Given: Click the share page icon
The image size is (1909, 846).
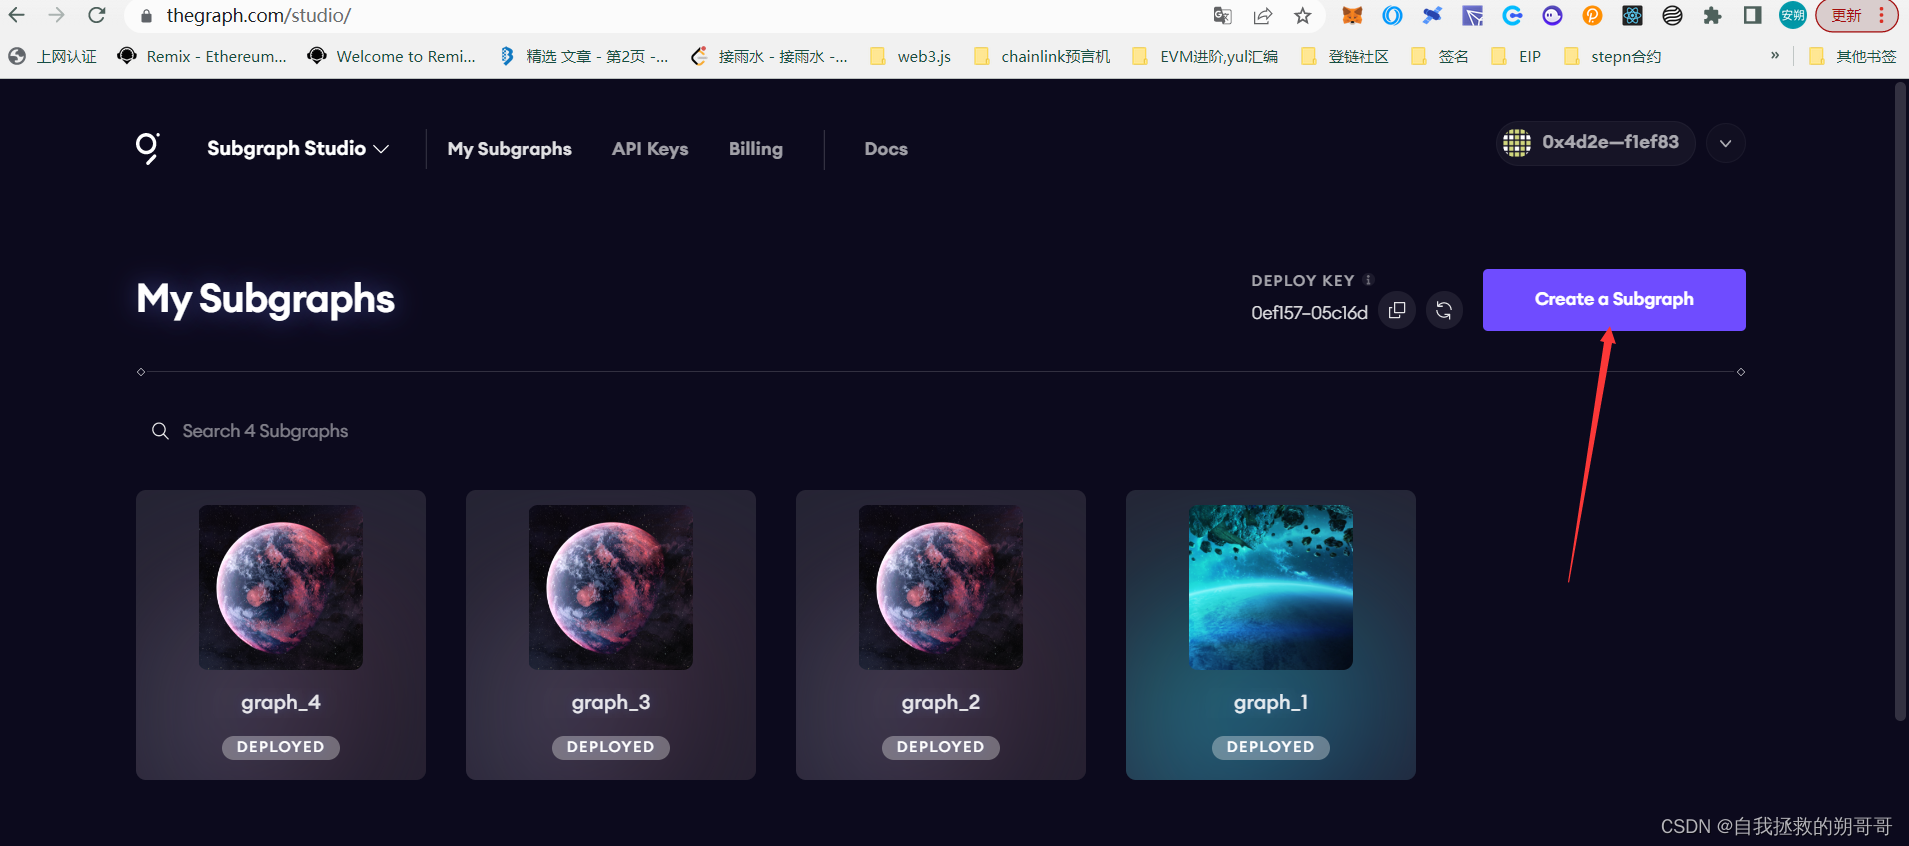Looking at the screenshot, I should 1263,16.
